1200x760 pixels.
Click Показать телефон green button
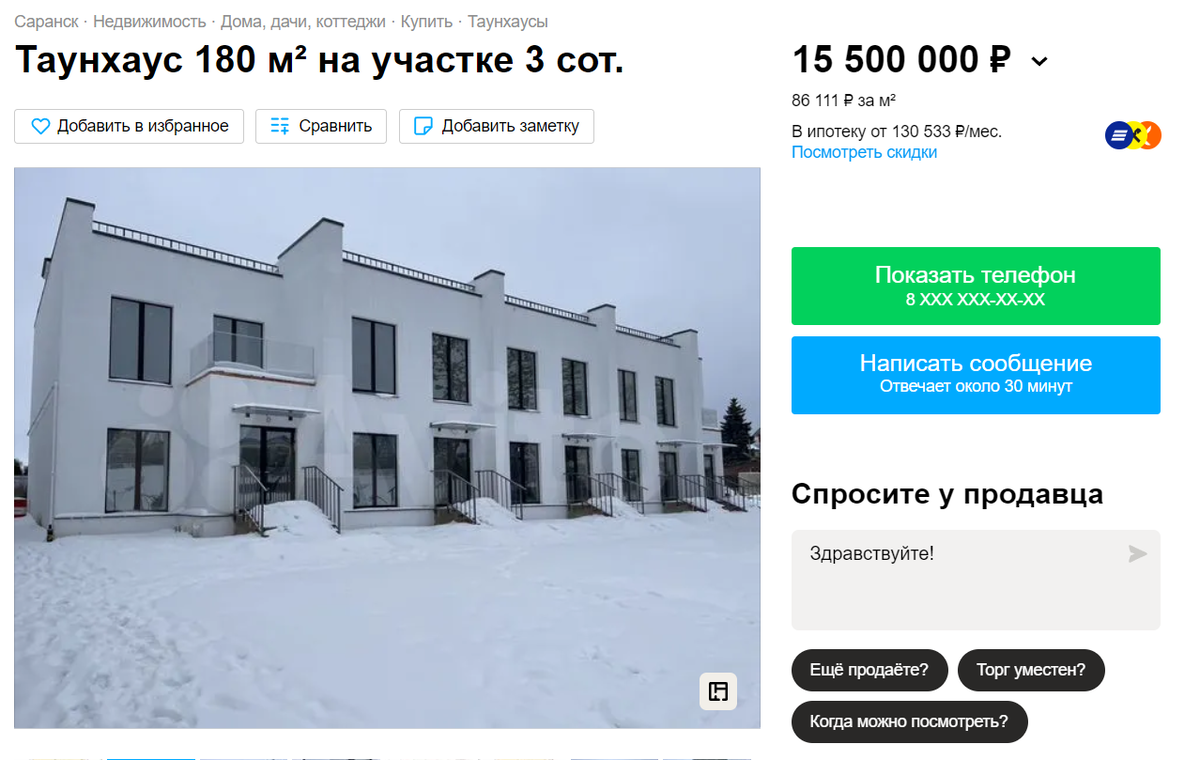[x=976, y=286]
